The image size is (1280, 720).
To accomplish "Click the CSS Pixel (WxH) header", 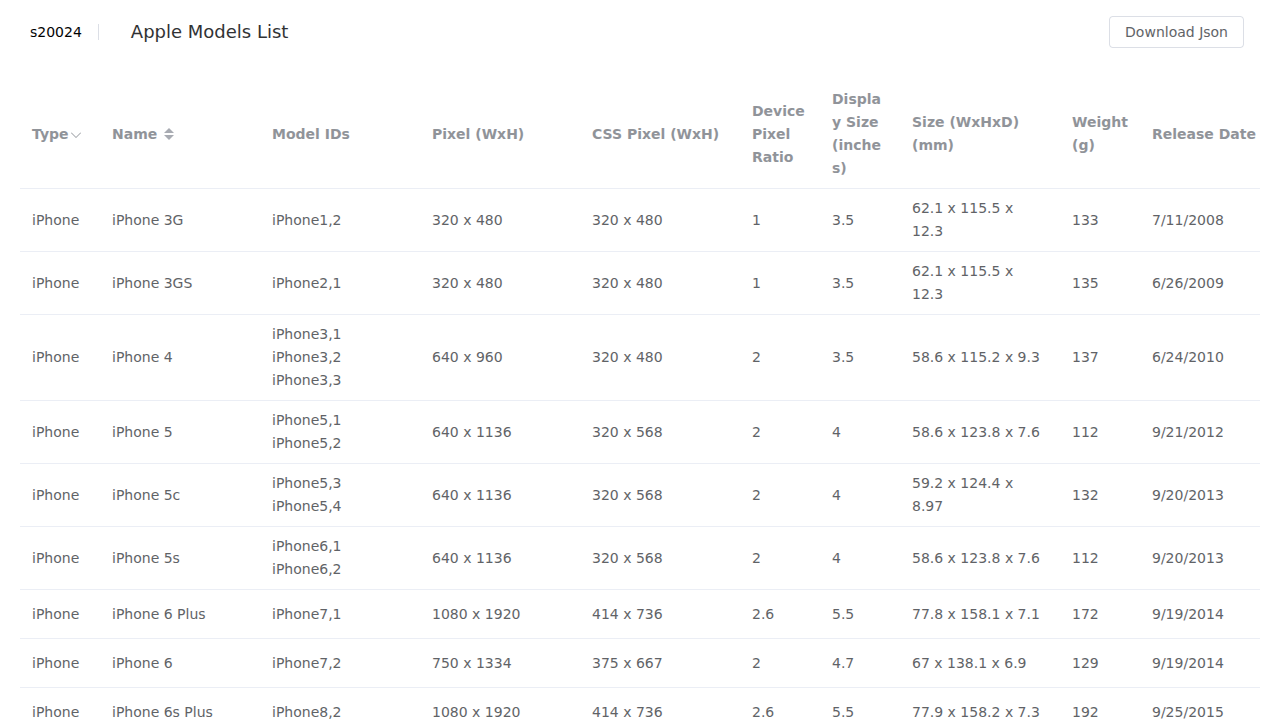I will point(655,134).
